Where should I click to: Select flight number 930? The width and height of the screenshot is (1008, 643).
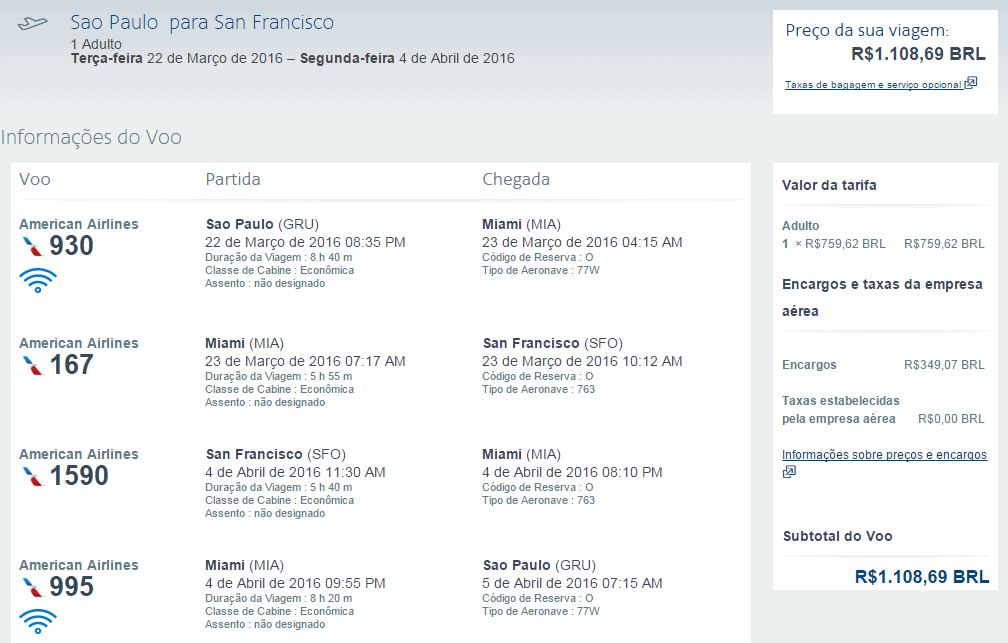(71, 246)
